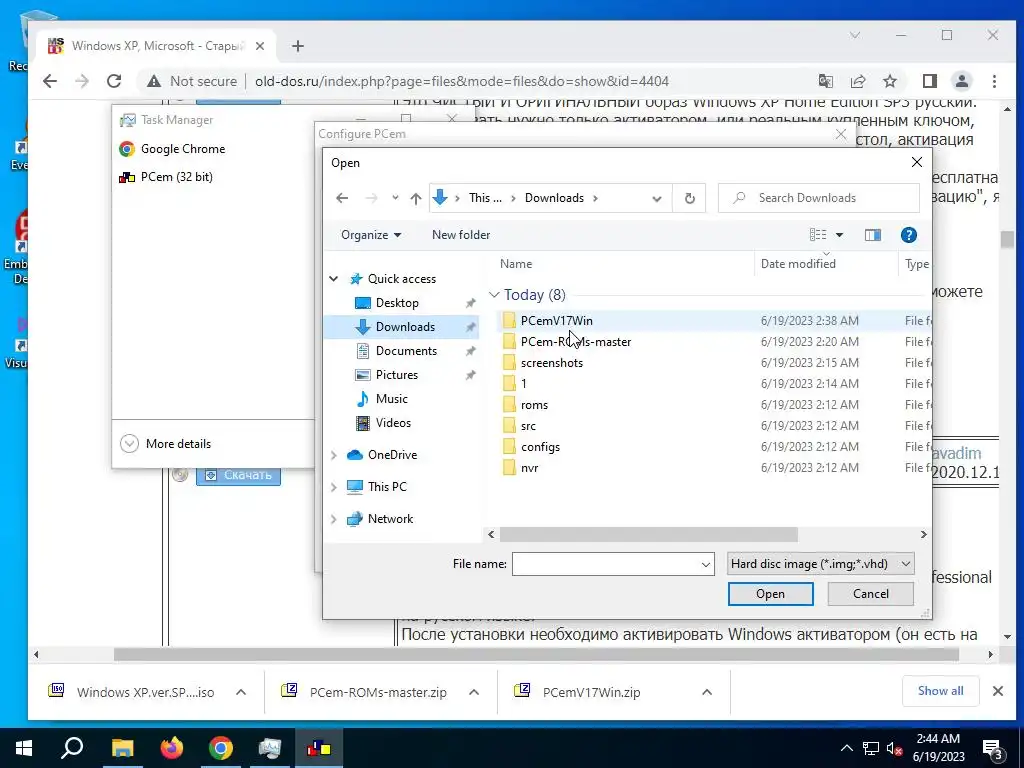
Task: Click the Search Downloads field
Action: pos(819,198)
